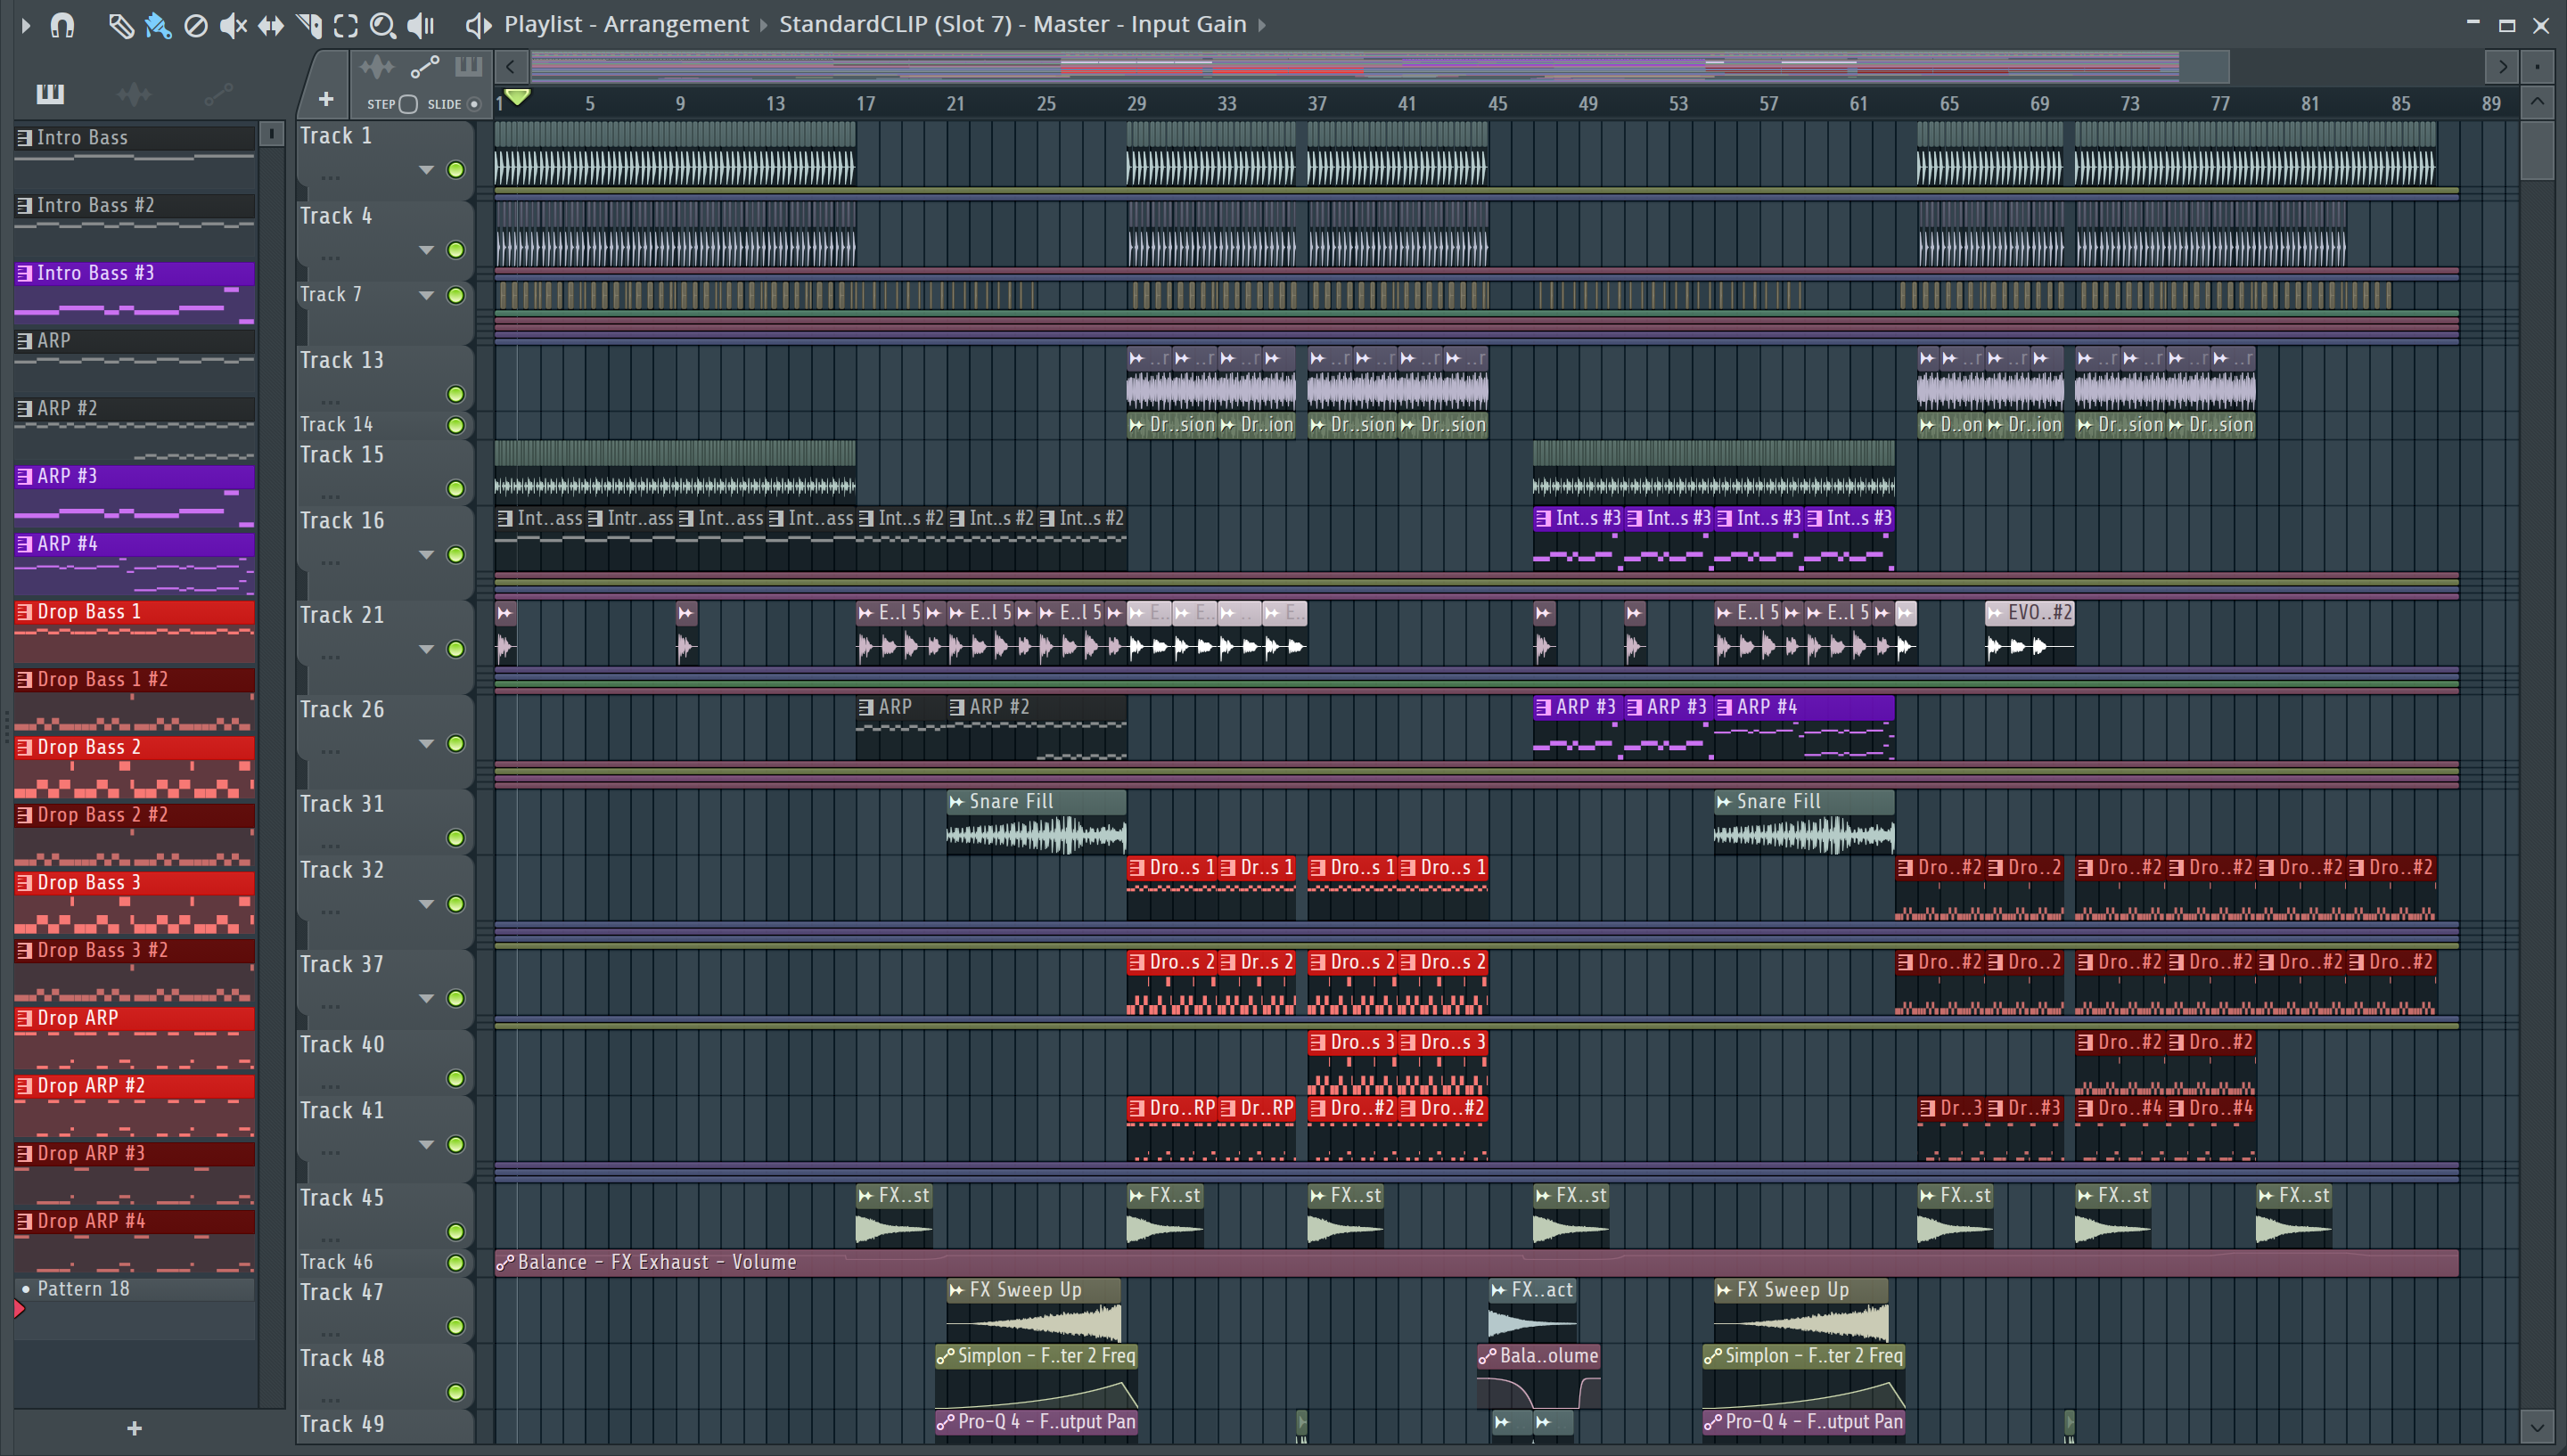
Task: Expand Track 21 dropdown arrow
Action: 426,649
